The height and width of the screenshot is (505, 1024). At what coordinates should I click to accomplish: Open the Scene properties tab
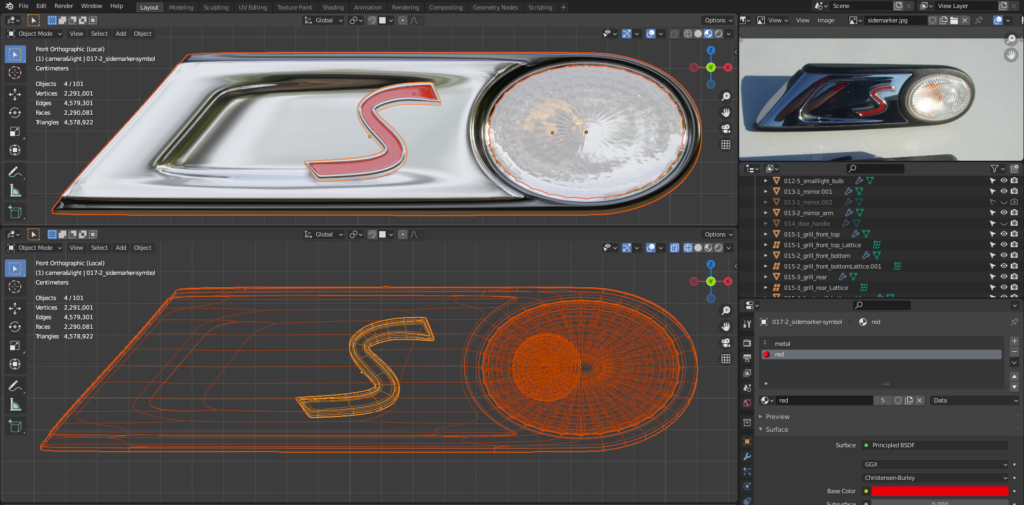coord(747,388)
